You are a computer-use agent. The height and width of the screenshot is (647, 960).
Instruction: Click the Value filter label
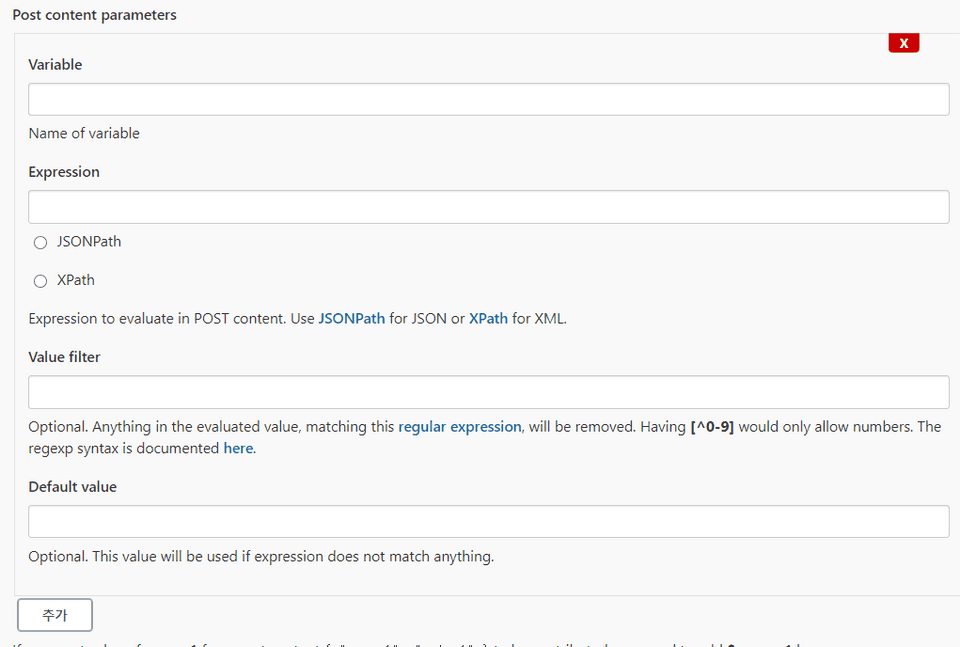point(64,357)
